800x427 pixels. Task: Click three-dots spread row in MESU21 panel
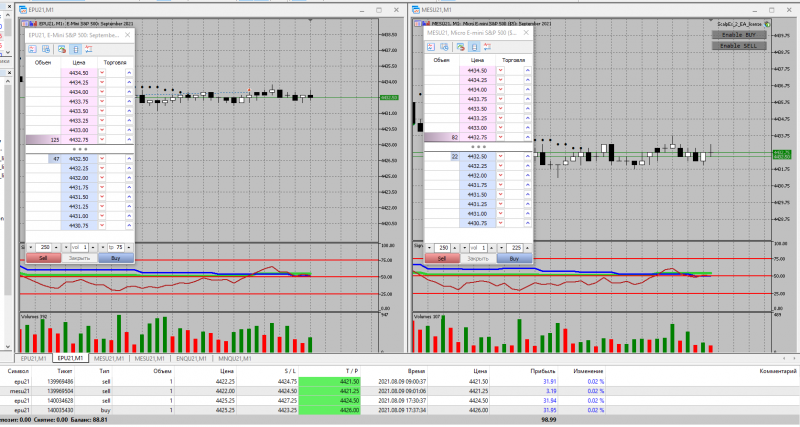pyautogui.click(x=479, y=147)
